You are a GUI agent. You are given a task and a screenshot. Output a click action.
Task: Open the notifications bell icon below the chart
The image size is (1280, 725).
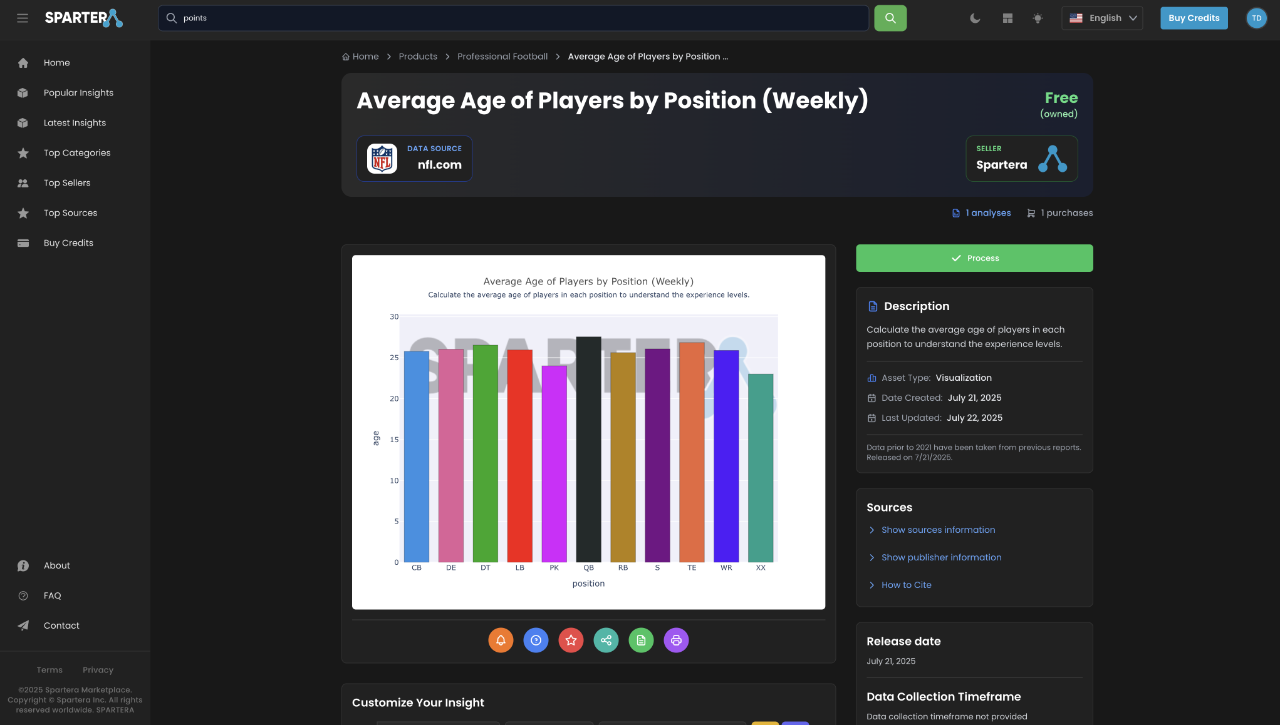point(501,640)
